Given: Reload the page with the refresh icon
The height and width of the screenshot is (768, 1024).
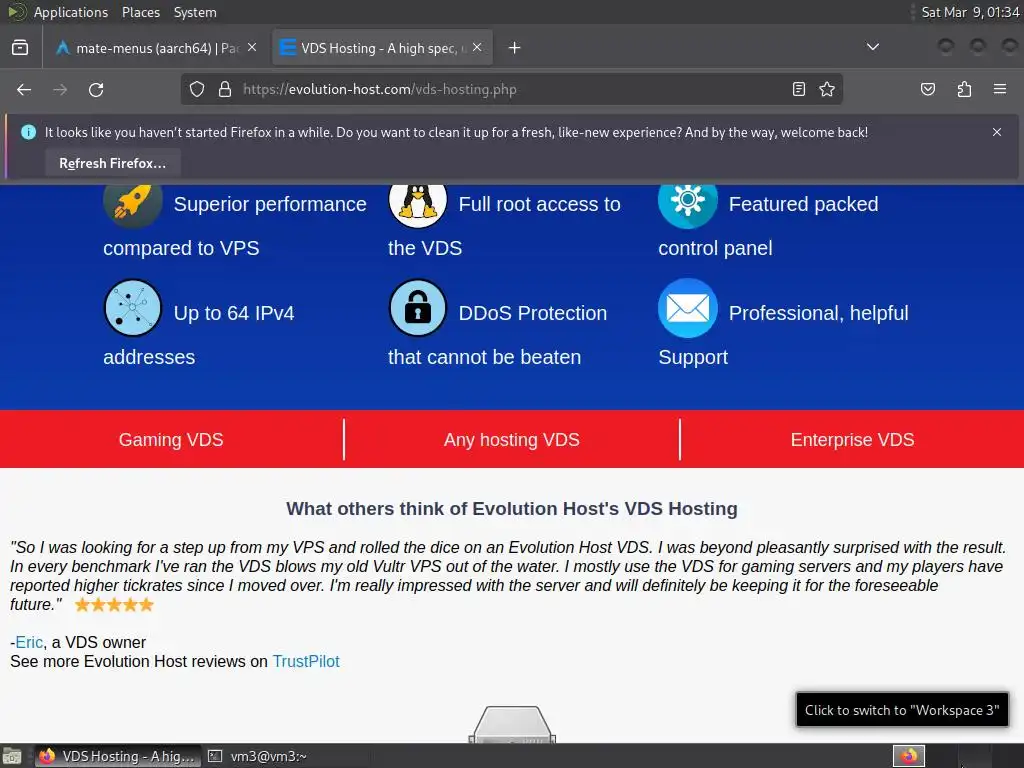Looking at the screenshot, I should [x=96, y=89].
